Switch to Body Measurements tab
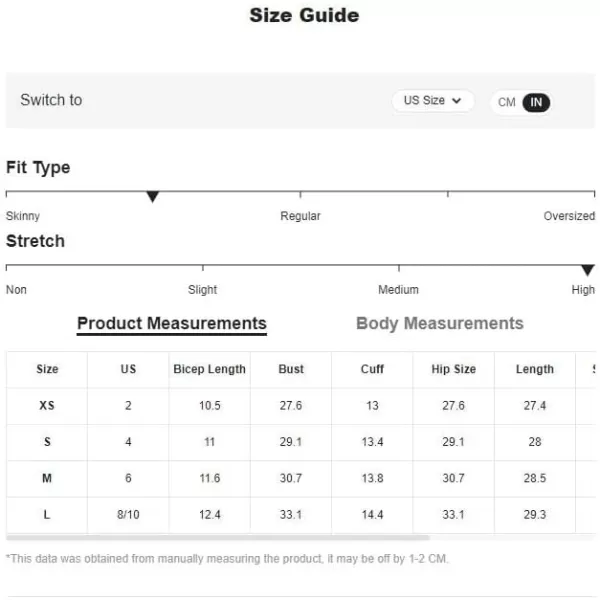 coord(439,323)
